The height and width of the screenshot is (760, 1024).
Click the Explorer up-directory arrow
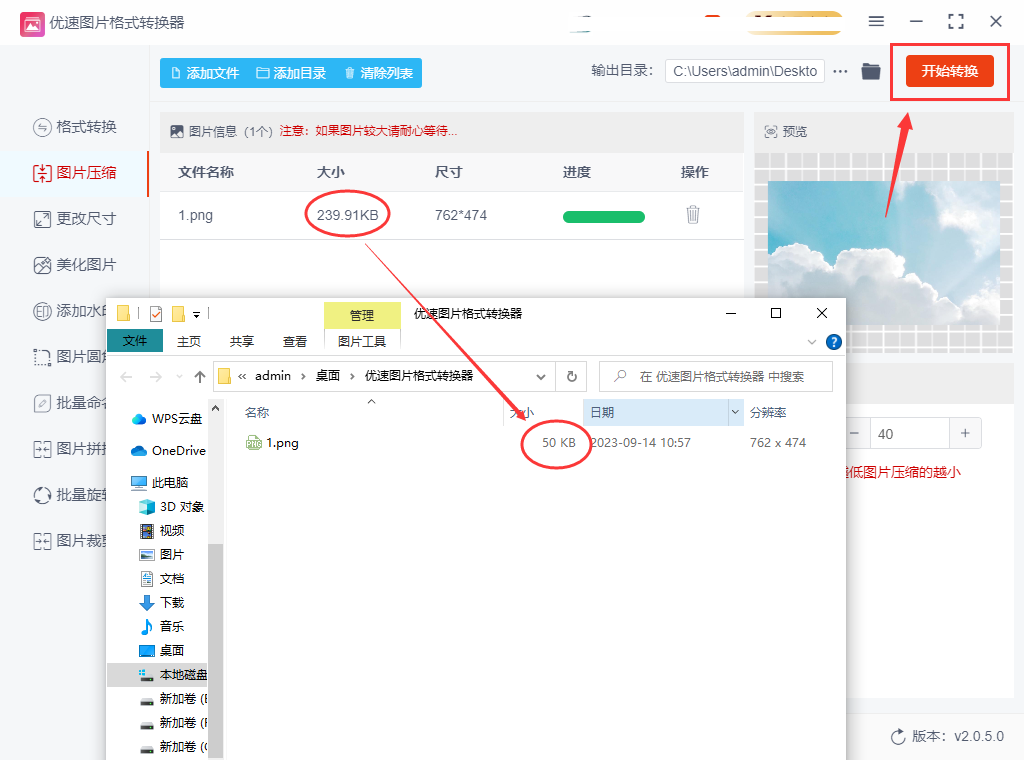[200, 377]
